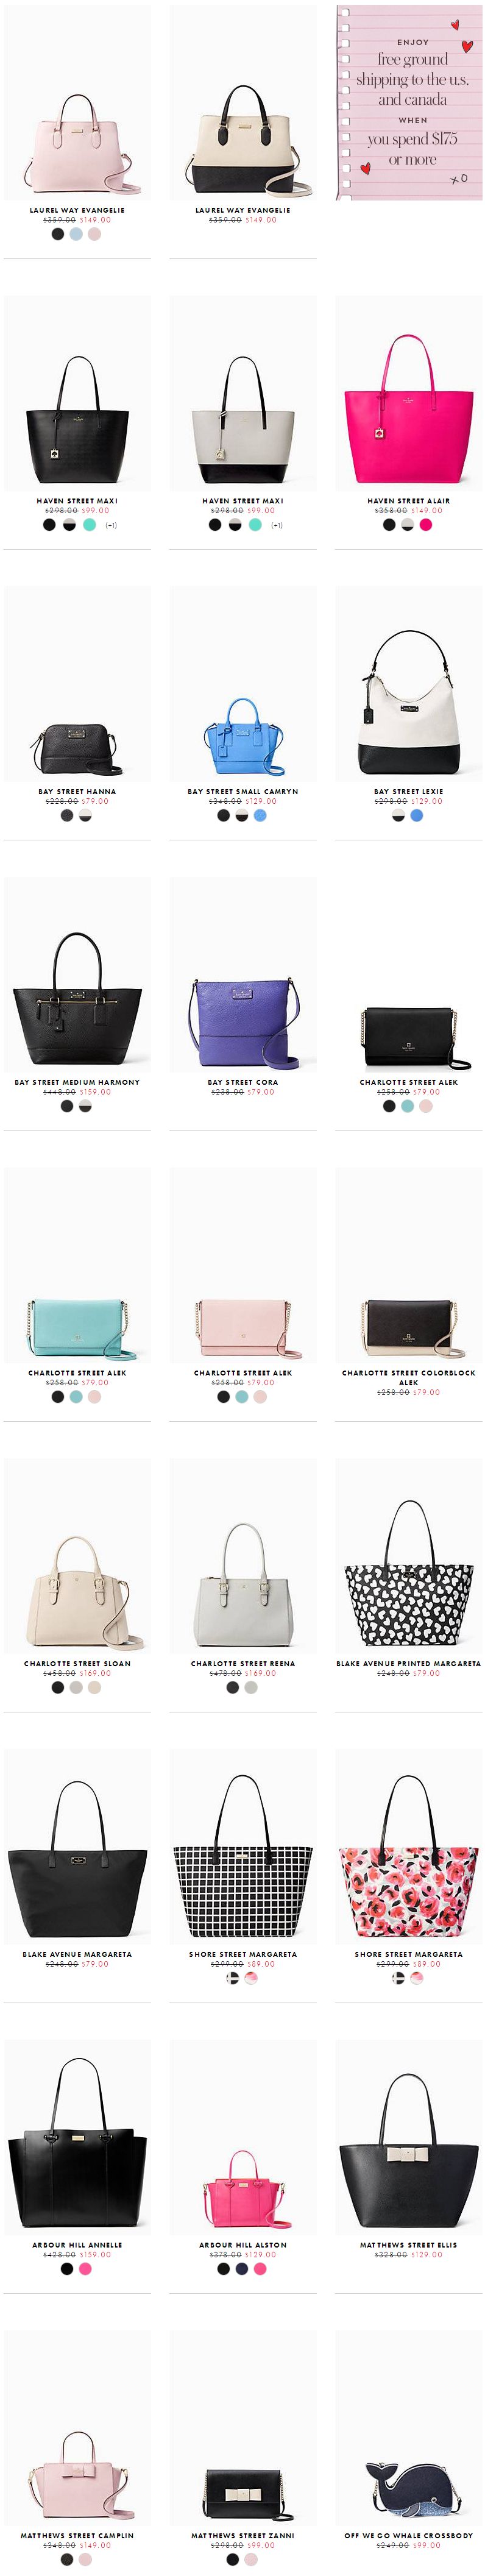Select grey swatch under Charlotte Street Reena
485x2576 pixels.
point(251,1688)
